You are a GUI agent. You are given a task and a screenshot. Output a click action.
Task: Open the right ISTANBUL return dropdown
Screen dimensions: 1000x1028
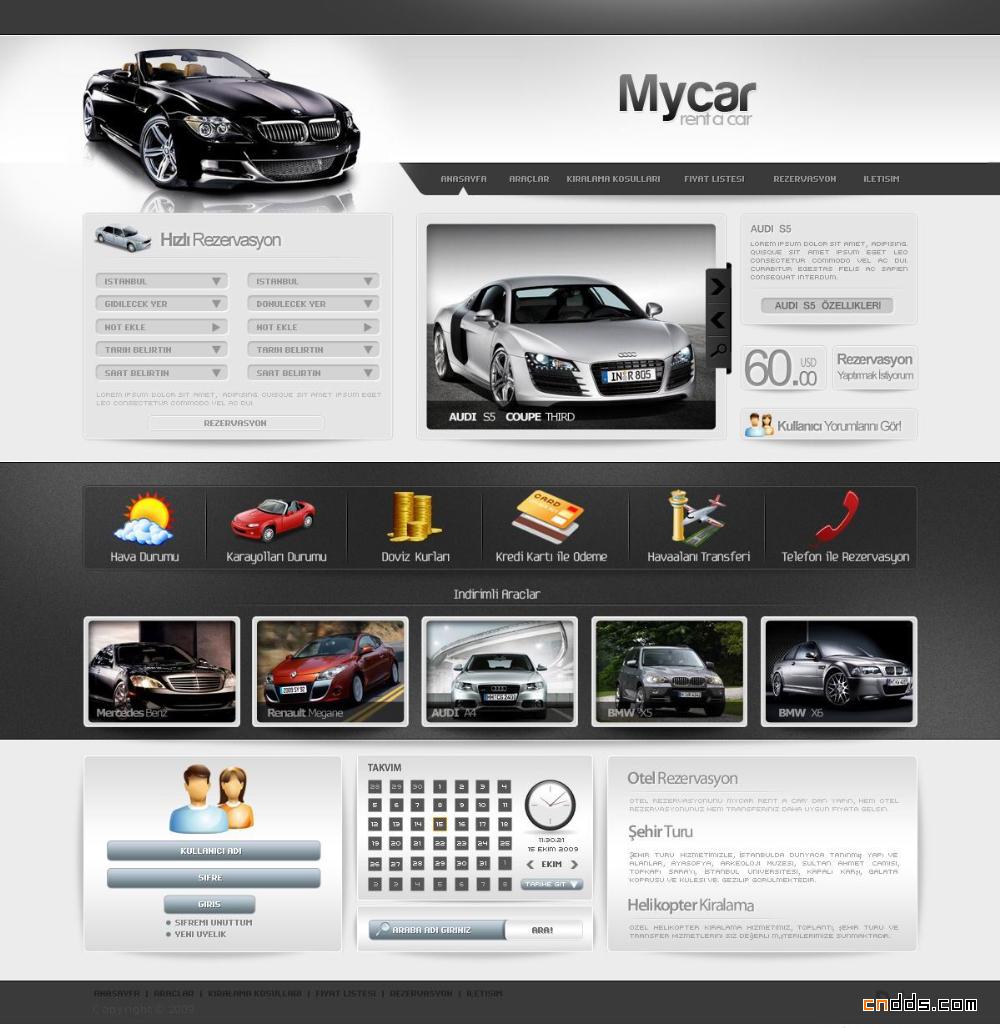click(x=313, y=281)
